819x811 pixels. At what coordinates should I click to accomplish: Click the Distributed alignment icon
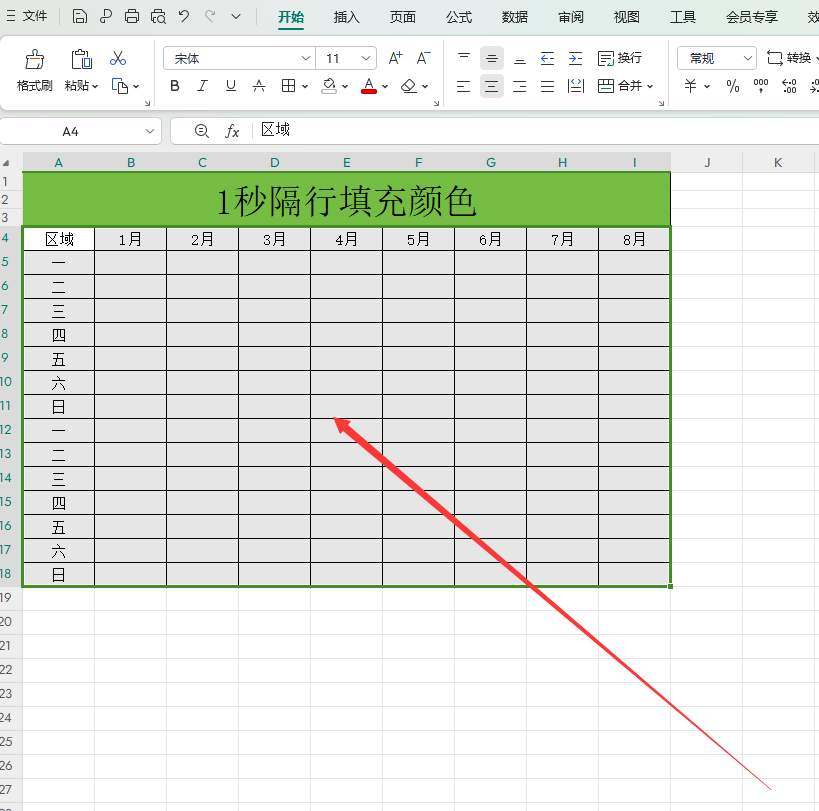click(576, 86)
